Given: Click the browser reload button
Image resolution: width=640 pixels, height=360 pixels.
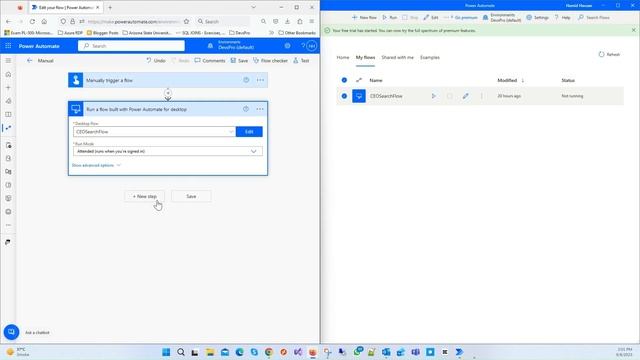Looking at the screenshot, I should pos(32,21).
